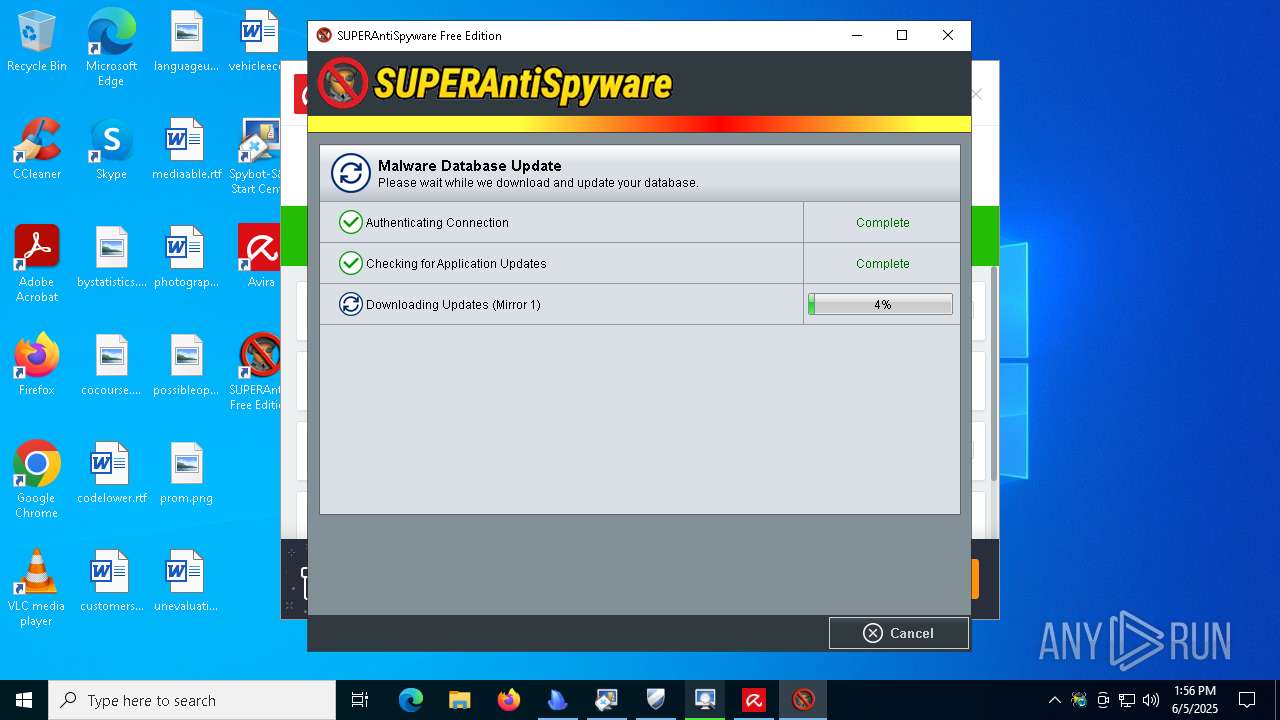Launch Firefox from the taskbar
1280x720 pixels.
click(x=508, y=700)
